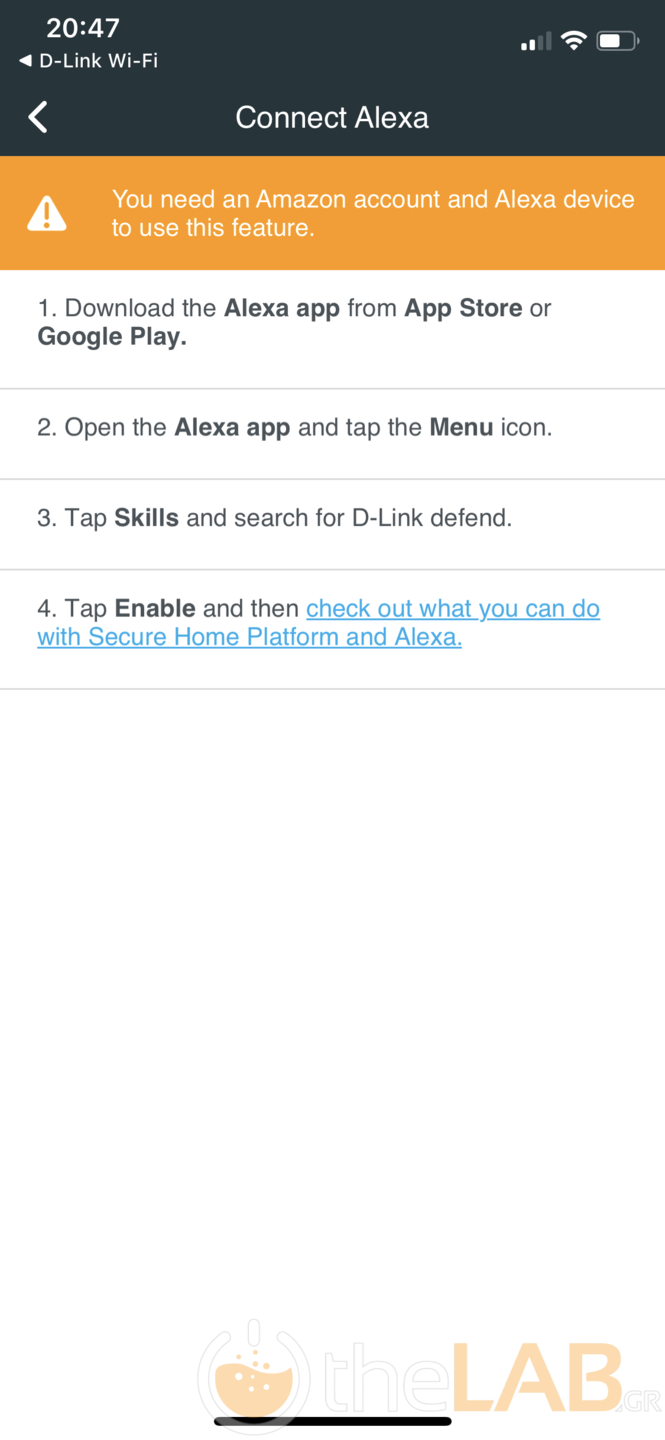
Task: Select the bold App Store text
Action: [x=463, y=308]
